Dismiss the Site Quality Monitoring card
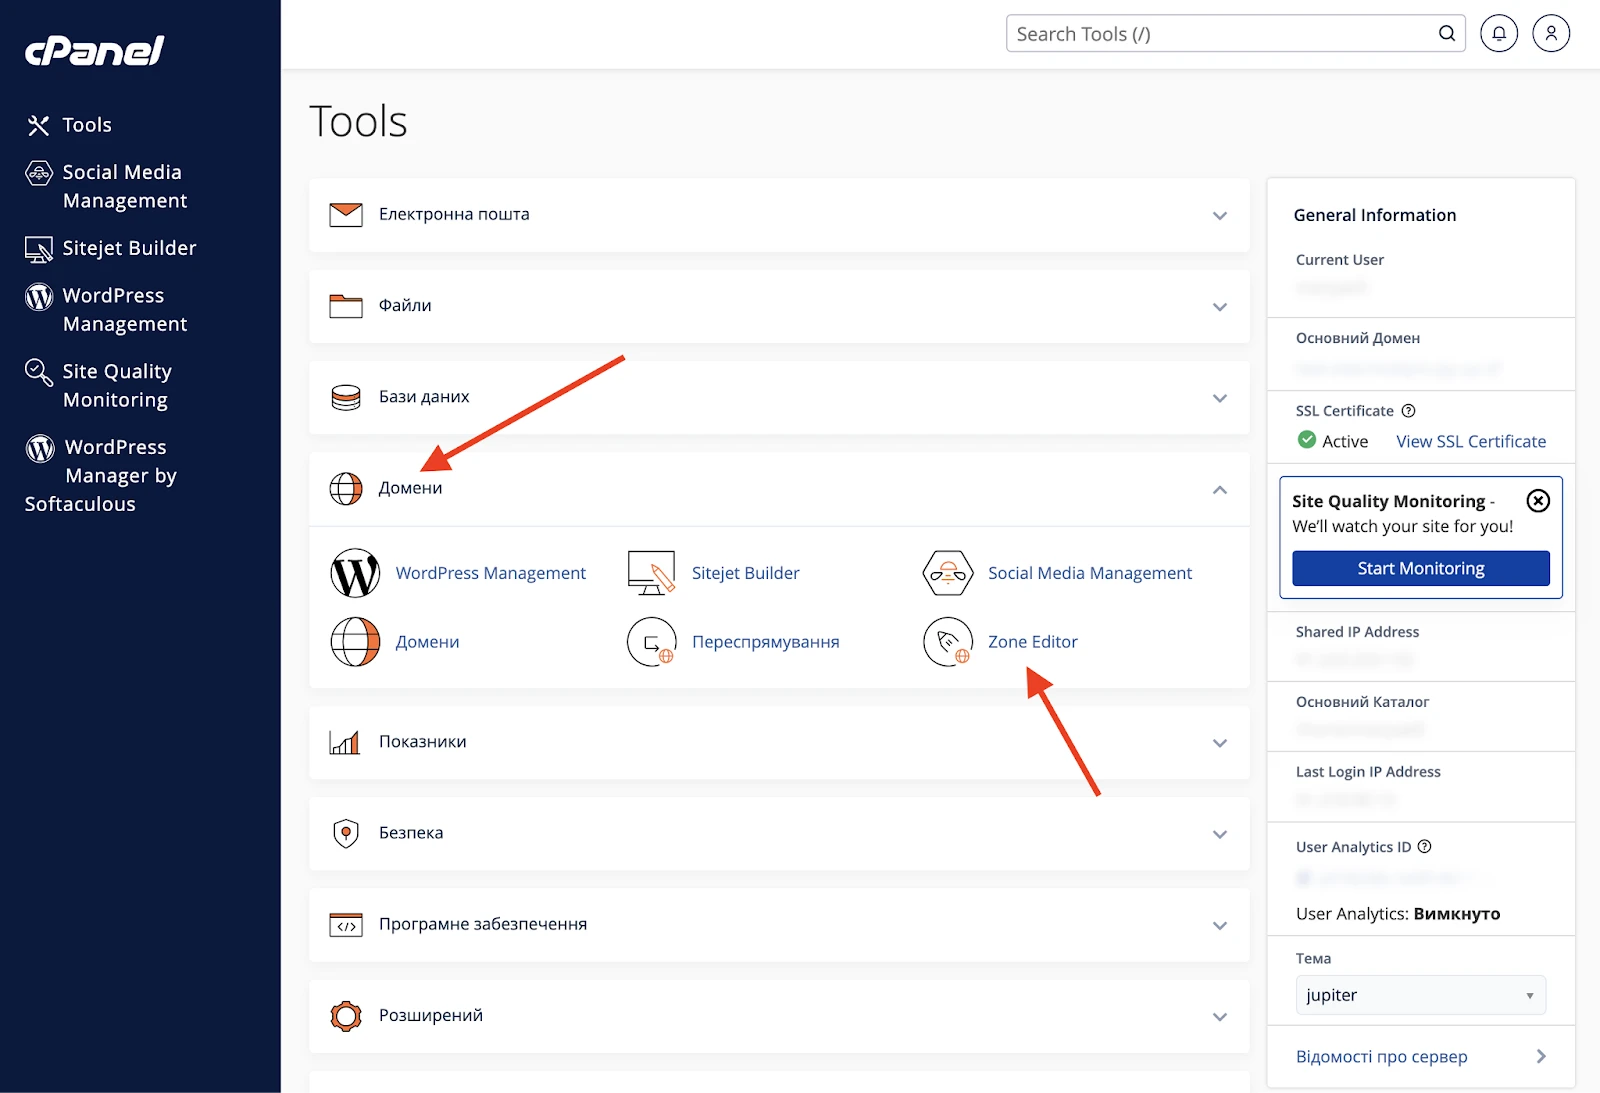 pos(1538,501)
